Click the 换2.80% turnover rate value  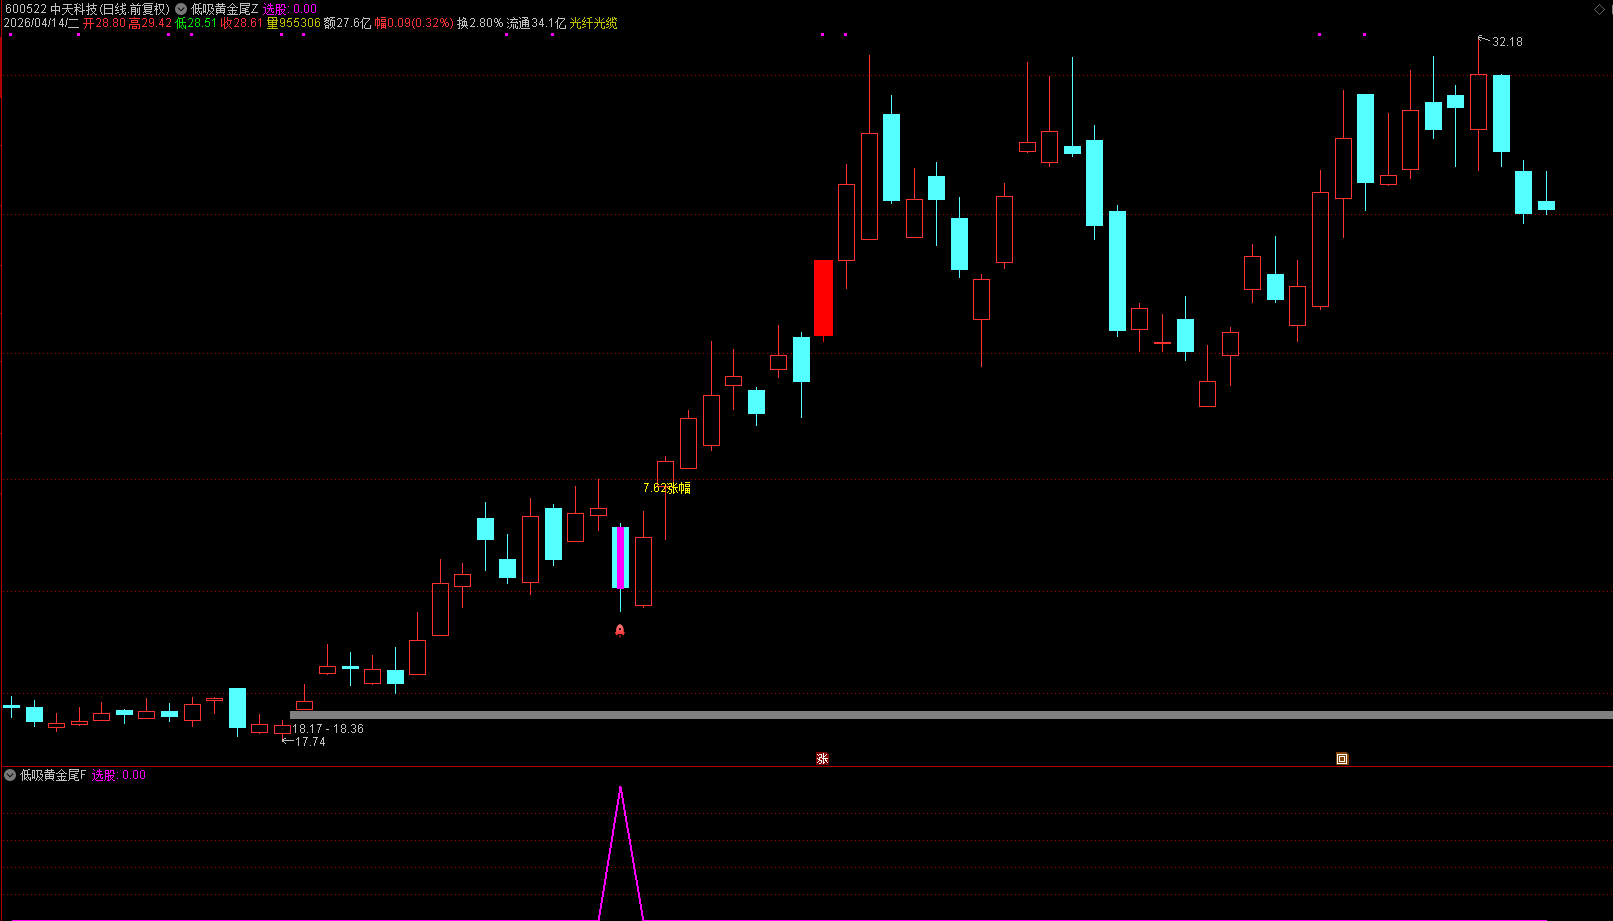pyautogui.click(x=480, y=23)
